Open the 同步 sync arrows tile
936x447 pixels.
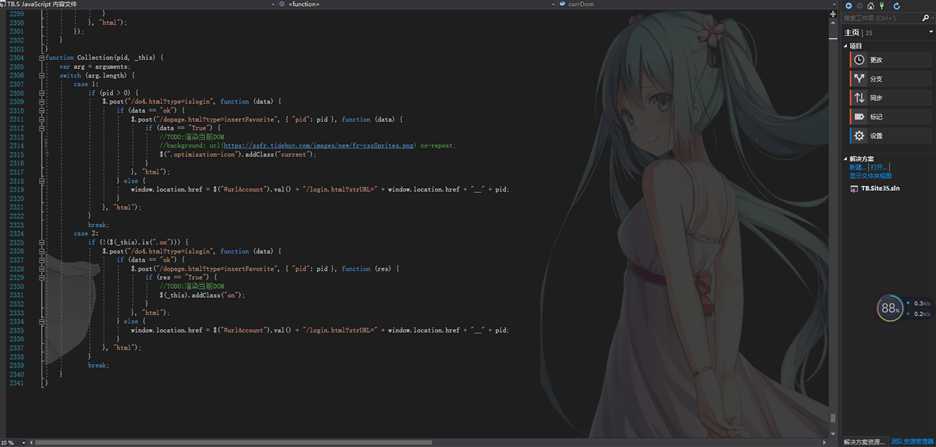(890, 98)
